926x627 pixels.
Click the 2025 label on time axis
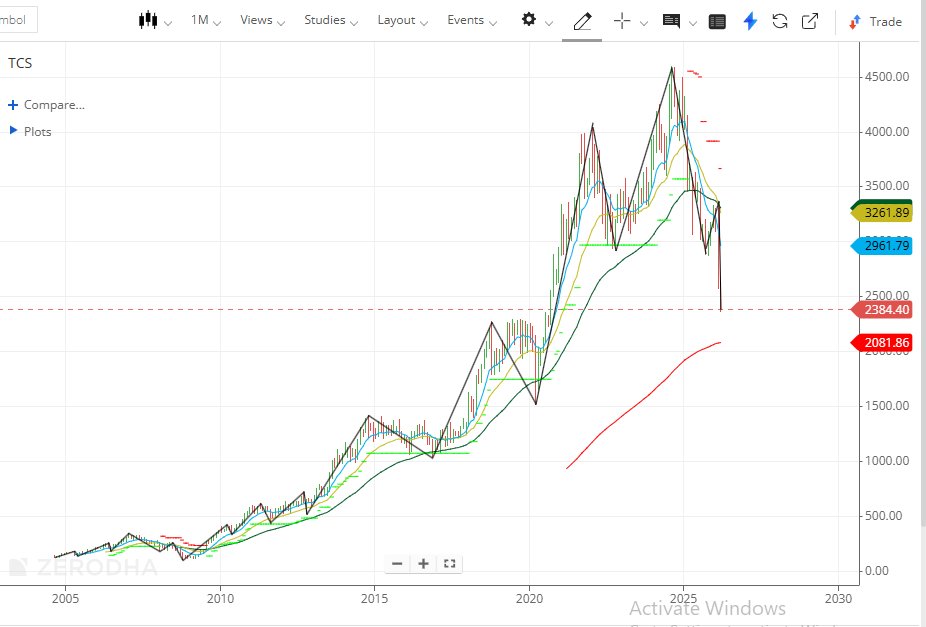coord(683,599)
